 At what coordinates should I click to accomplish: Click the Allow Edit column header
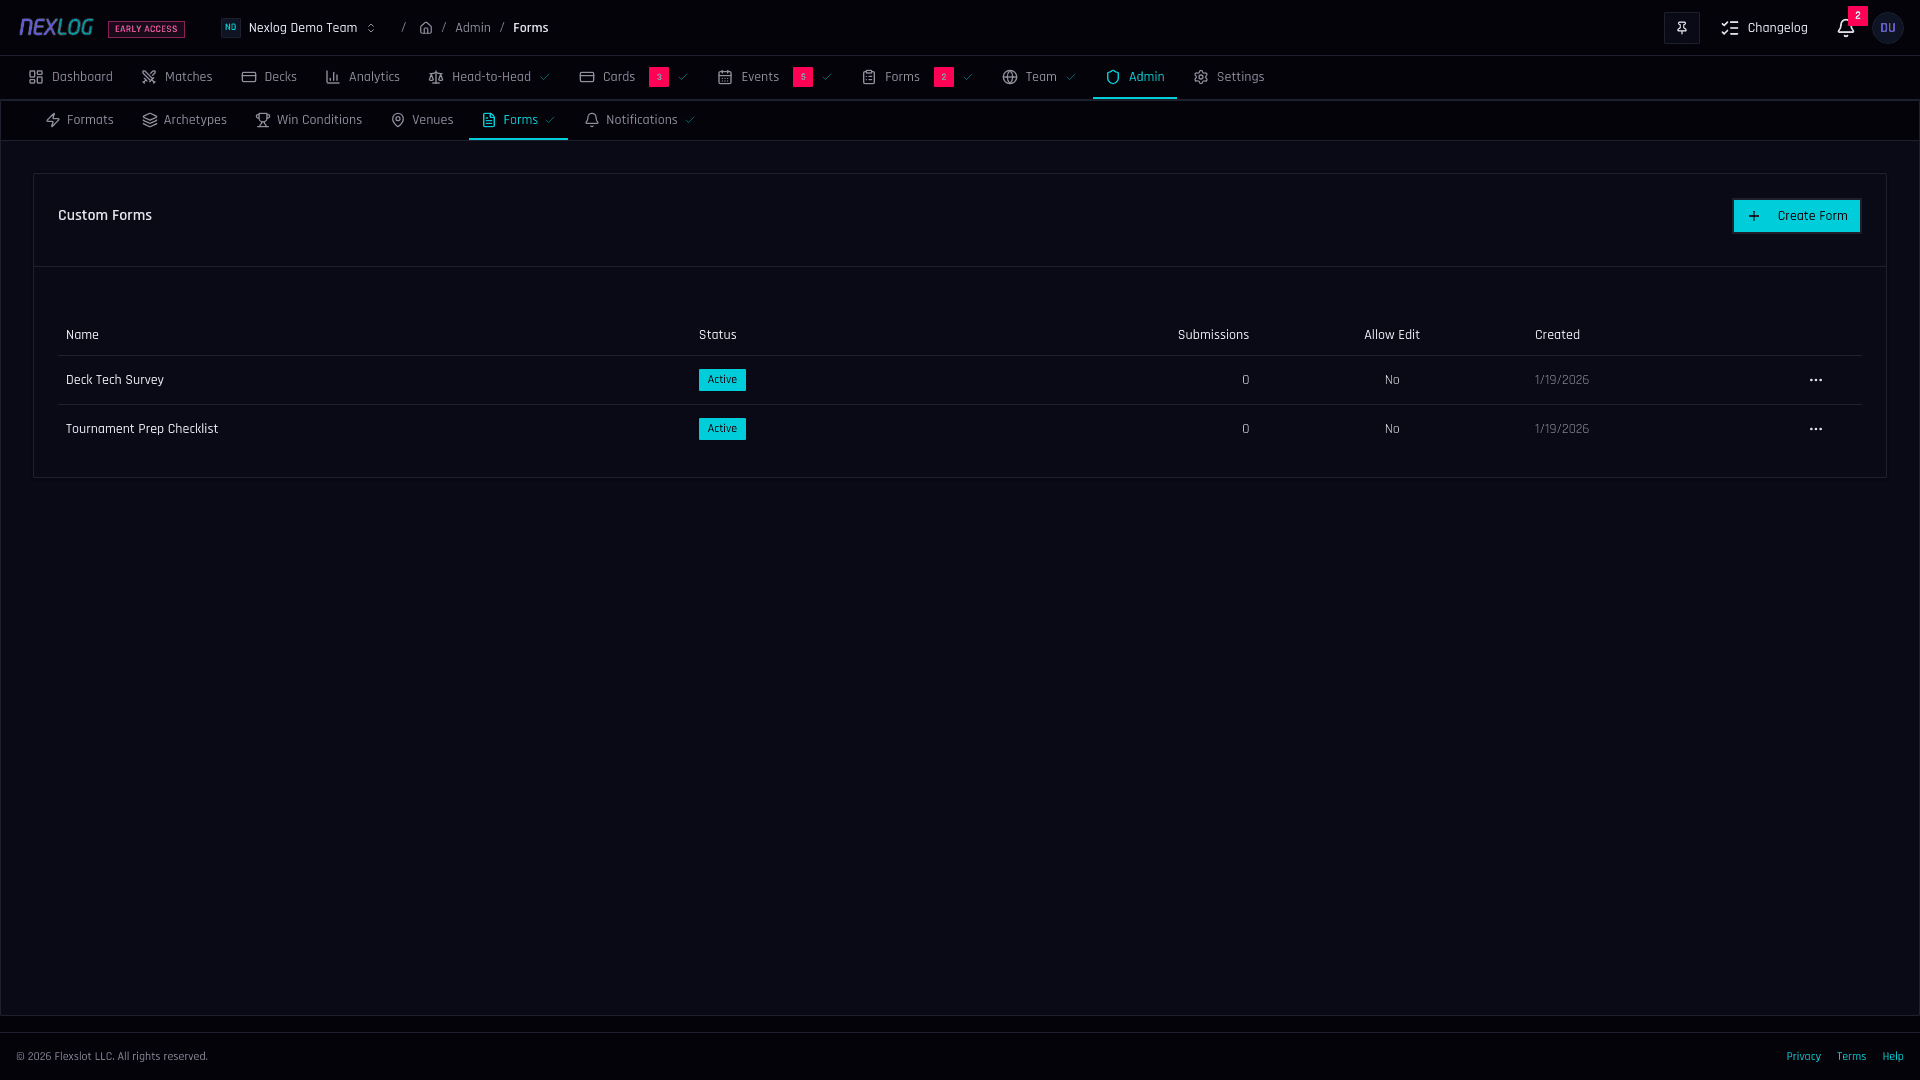pos(1392,335)
